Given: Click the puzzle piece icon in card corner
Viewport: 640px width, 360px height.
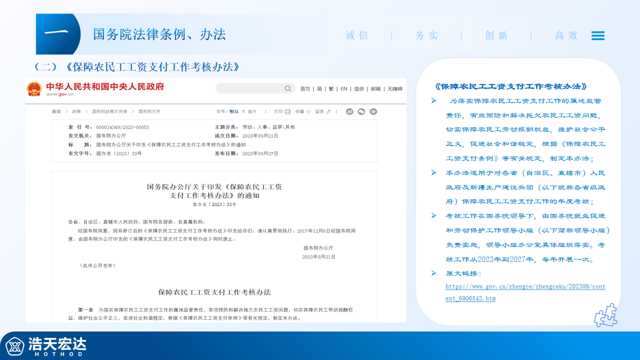Looking at the screenshot, I should pyautogui.click(x=606, y=315).
